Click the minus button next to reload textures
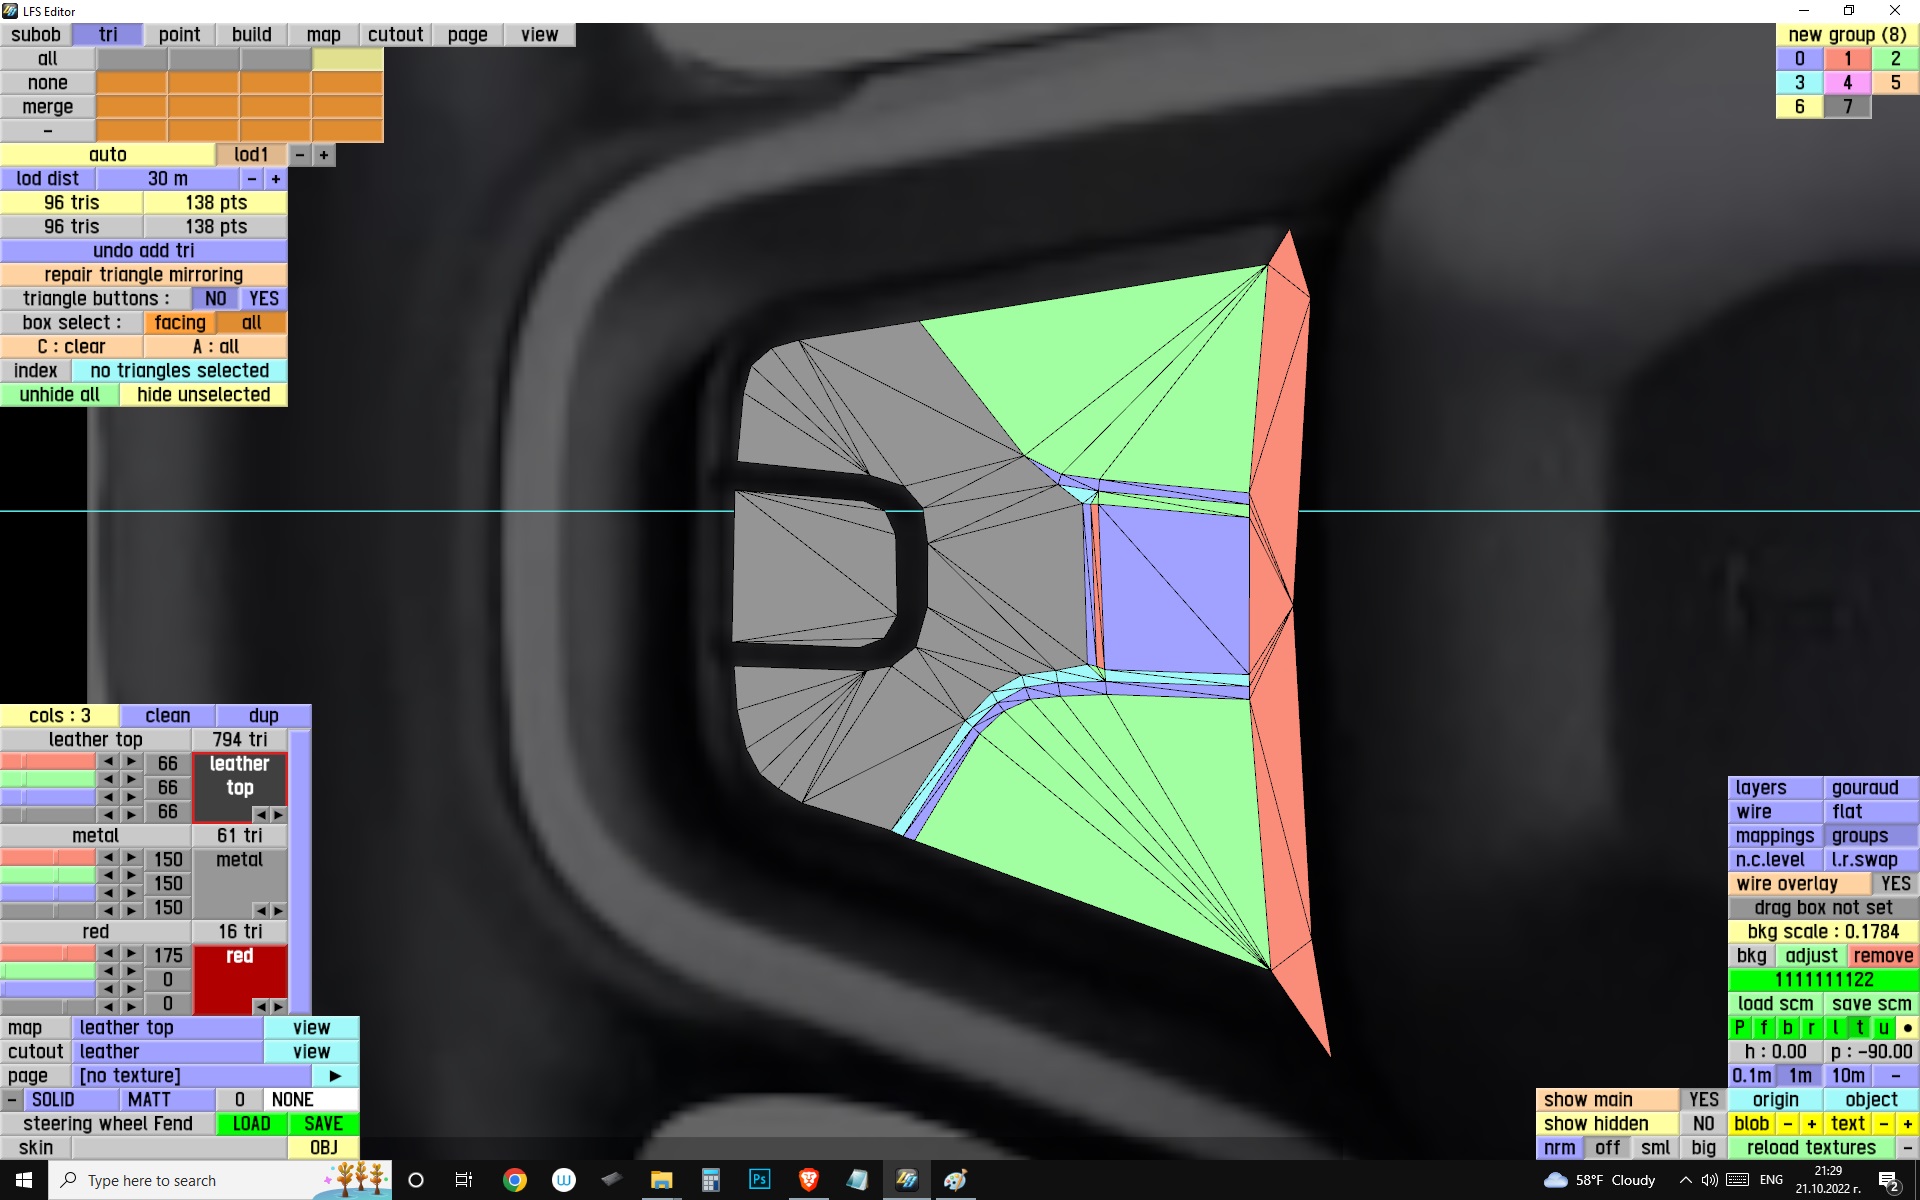This screenshot has height=1200, width=1920. pos(1907,1148)
